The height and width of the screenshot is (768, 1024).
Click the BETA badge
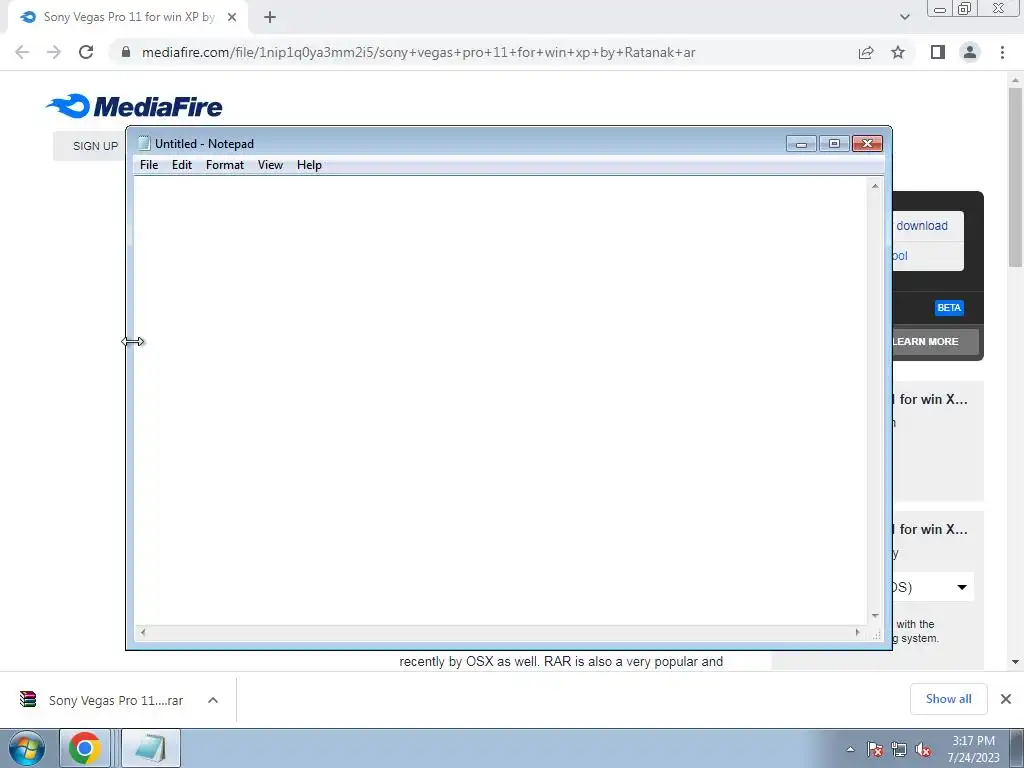949,308
